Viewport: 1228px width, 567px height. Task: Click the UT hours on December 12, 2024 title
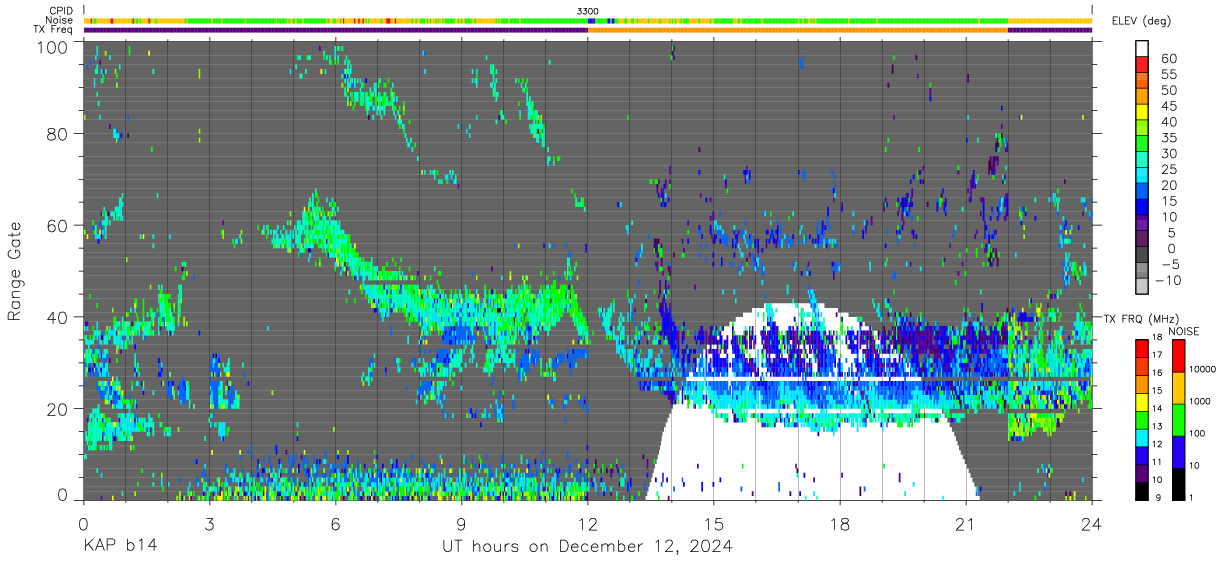click(x=588, y=546)
